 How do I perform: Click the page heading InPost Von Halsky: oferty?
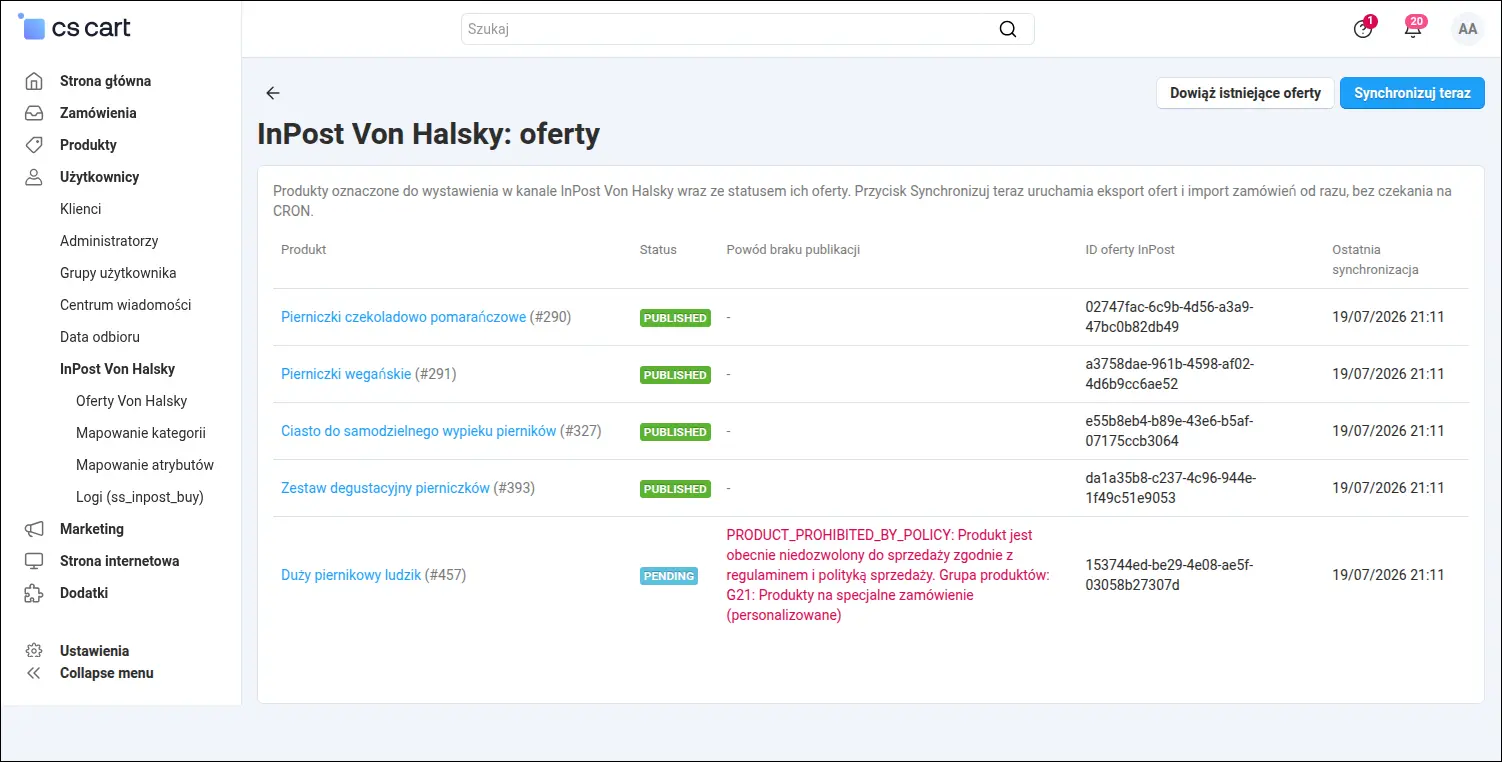coord(429,135)
